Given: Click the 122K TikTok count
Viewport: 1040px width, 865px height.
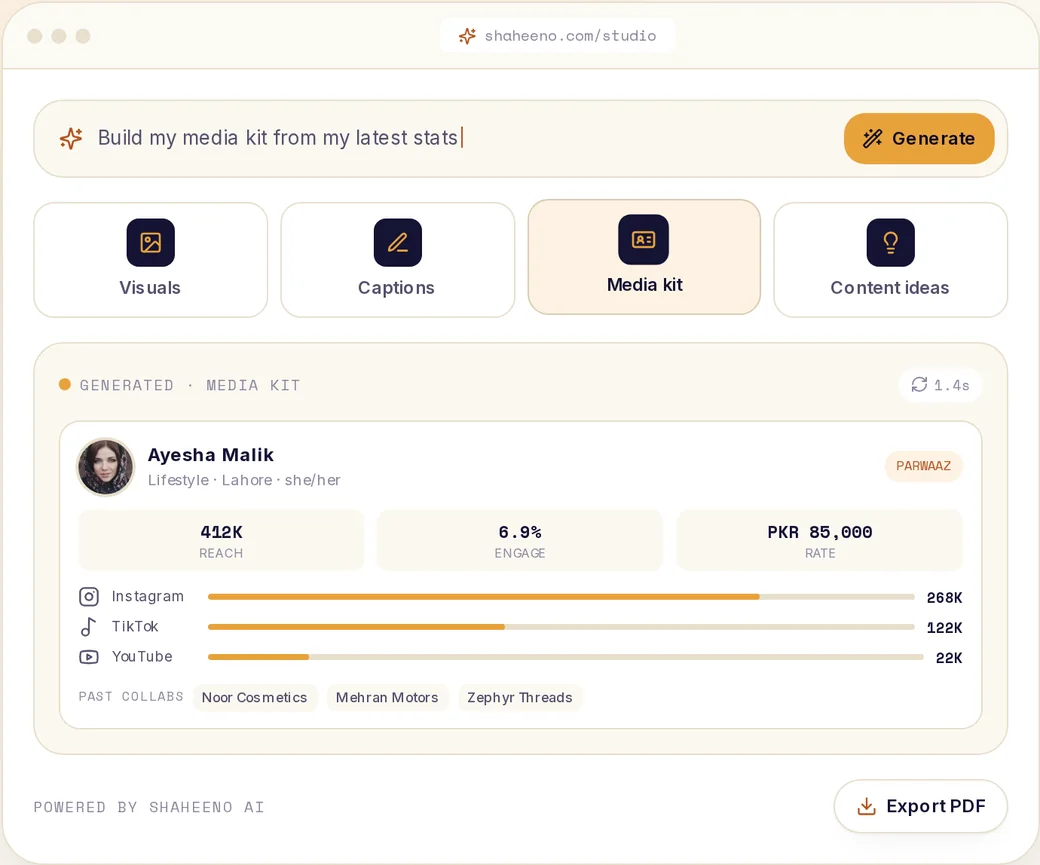Looking at the screenshot, I should tap(944, 628).
